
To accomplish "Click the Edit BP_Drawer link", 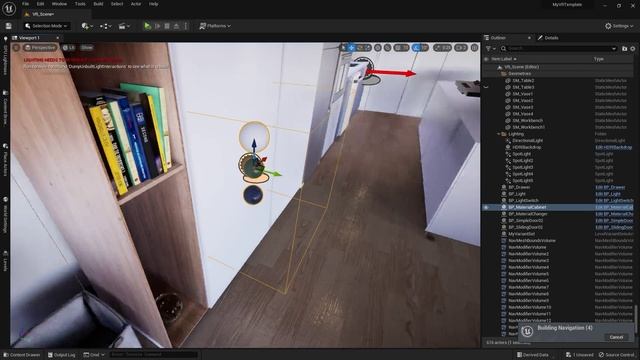I will [x=610, y=187].
